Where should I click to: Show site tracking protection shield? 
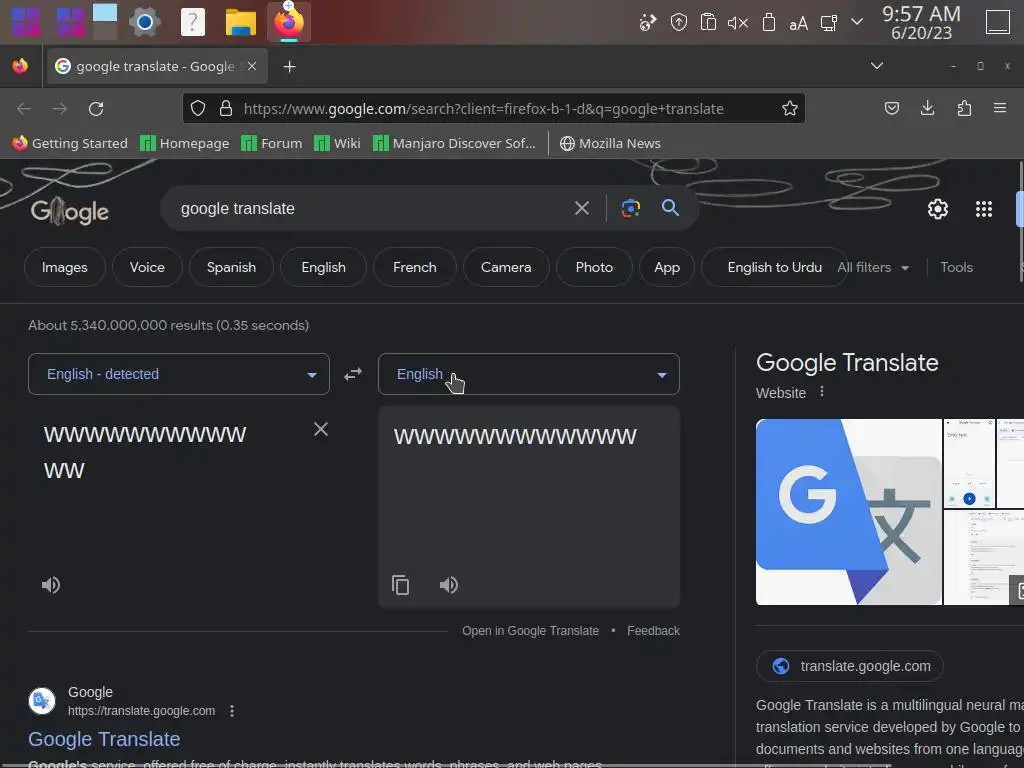click(x=198, y=108)
